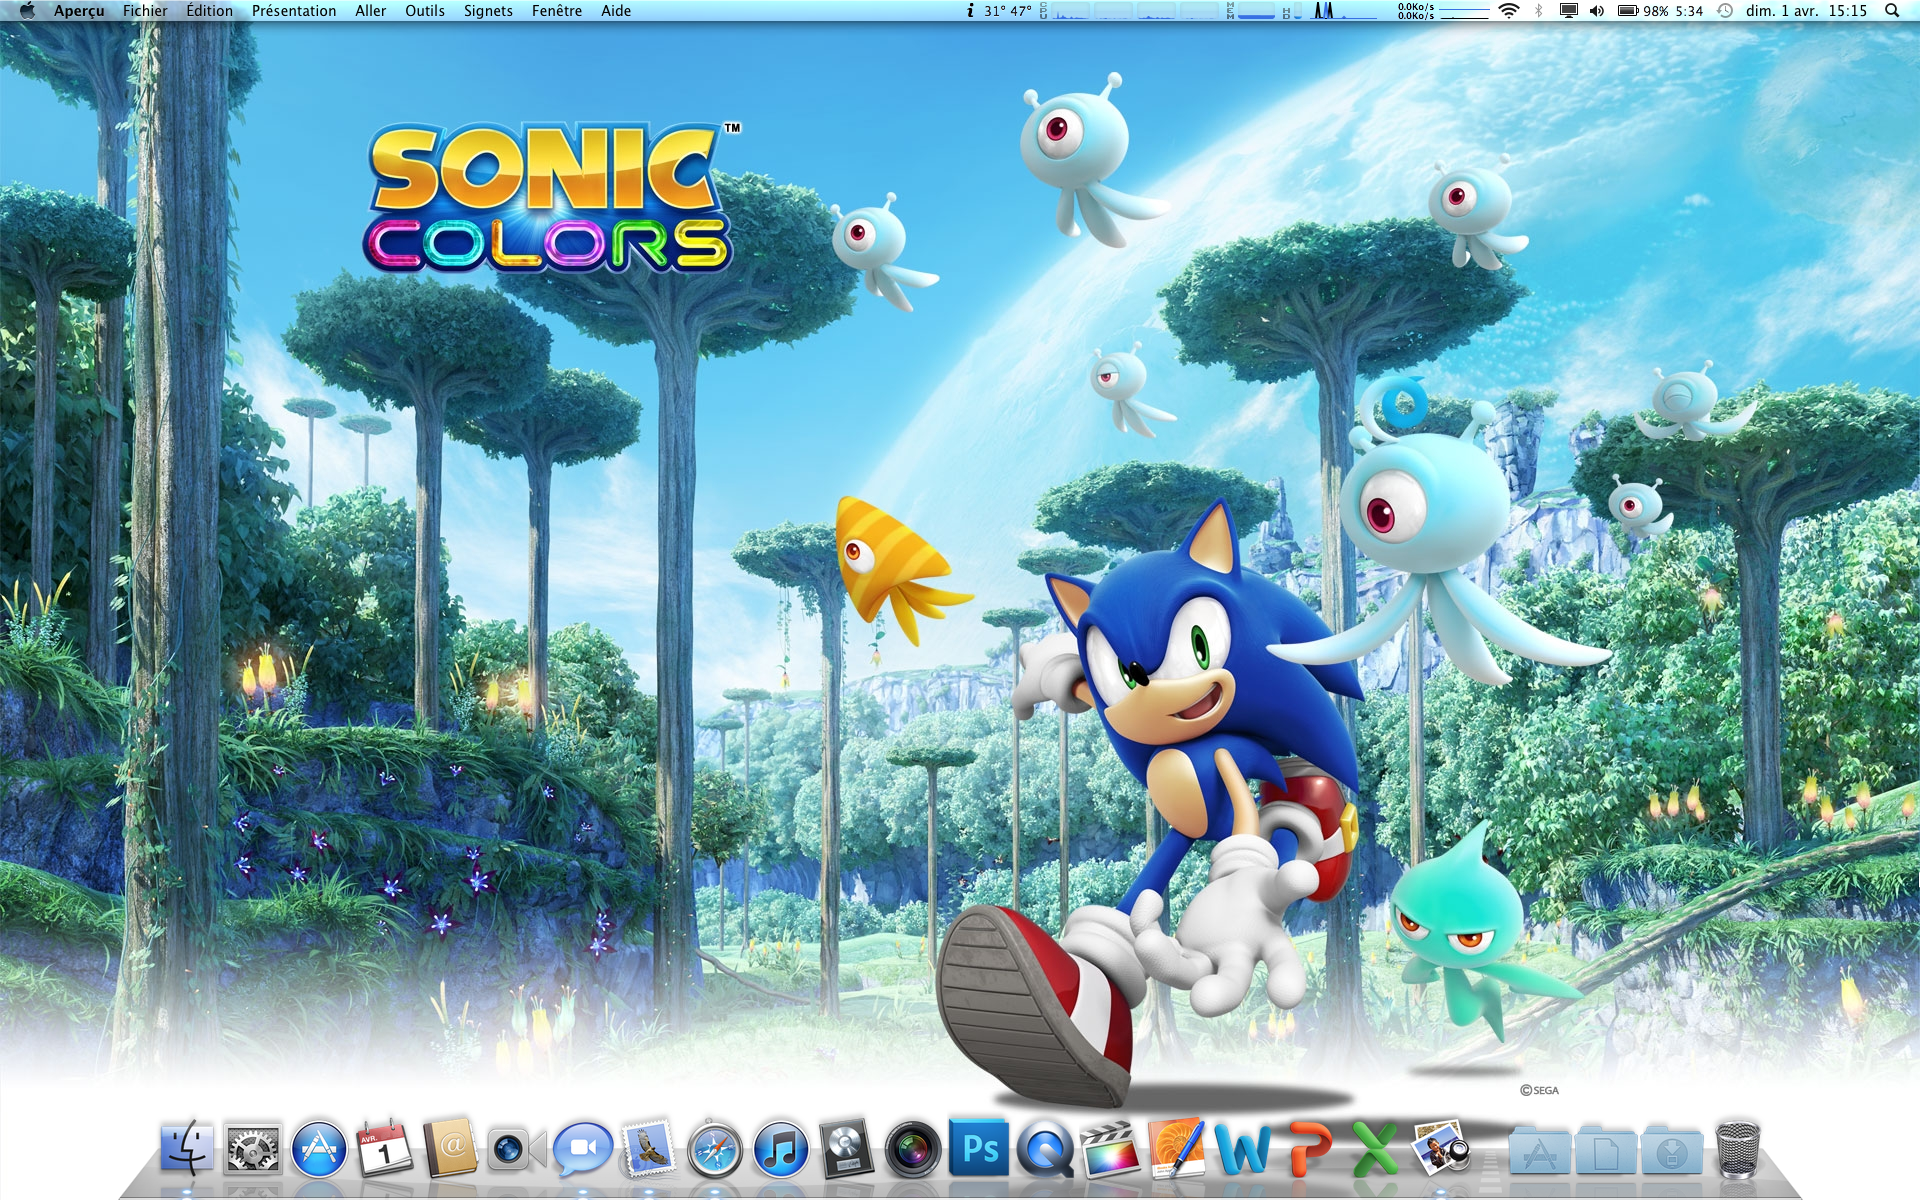
Task: Open Logic Pro dock icon
Action: click(847, 1148)
